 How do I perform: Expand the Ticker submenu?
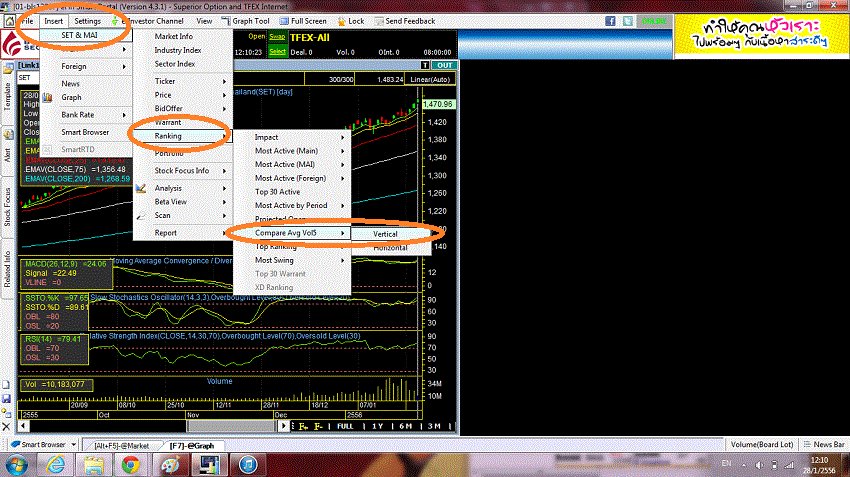tap(183, 81)
